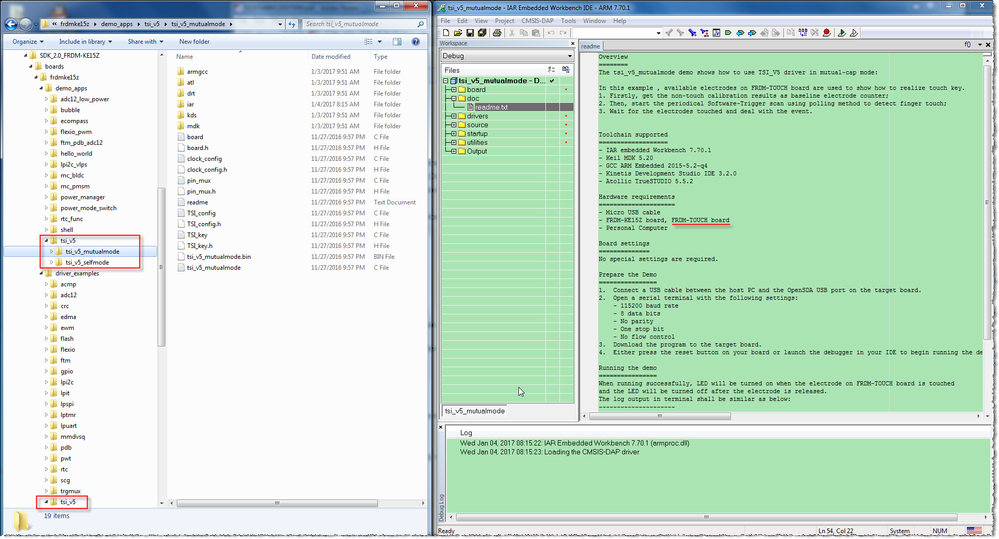Select the readme editor tab
Image resolution: width=999 pixels, height=539 pixels.
[591, 46]
